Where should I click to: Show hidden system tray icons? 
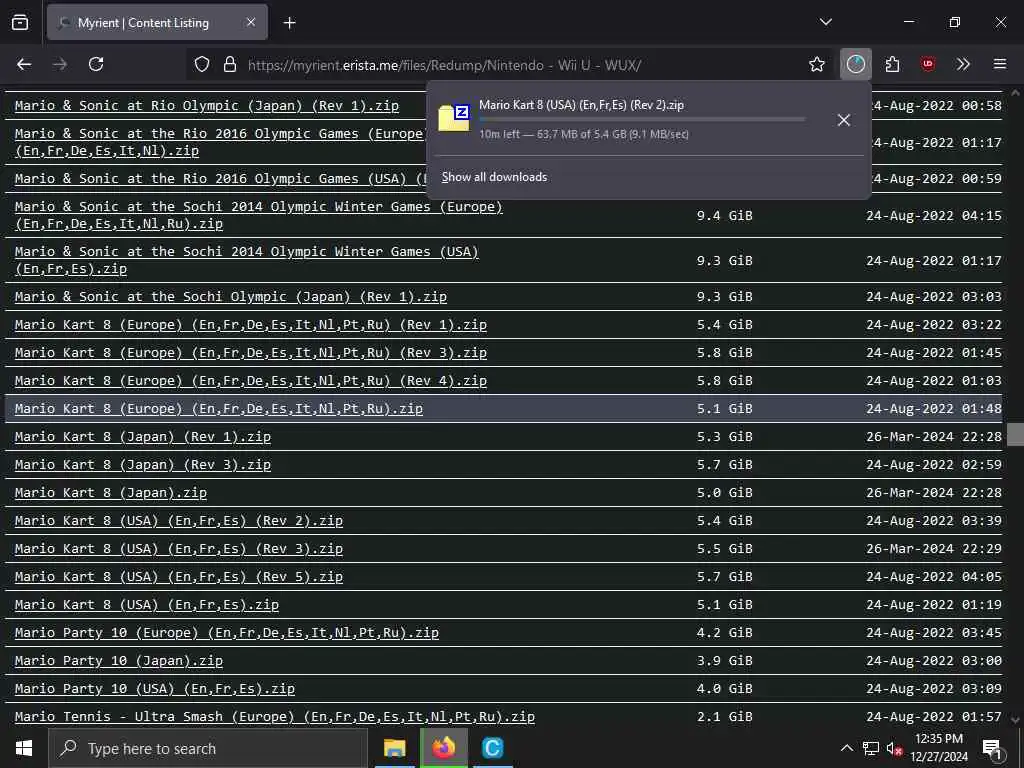846,748
